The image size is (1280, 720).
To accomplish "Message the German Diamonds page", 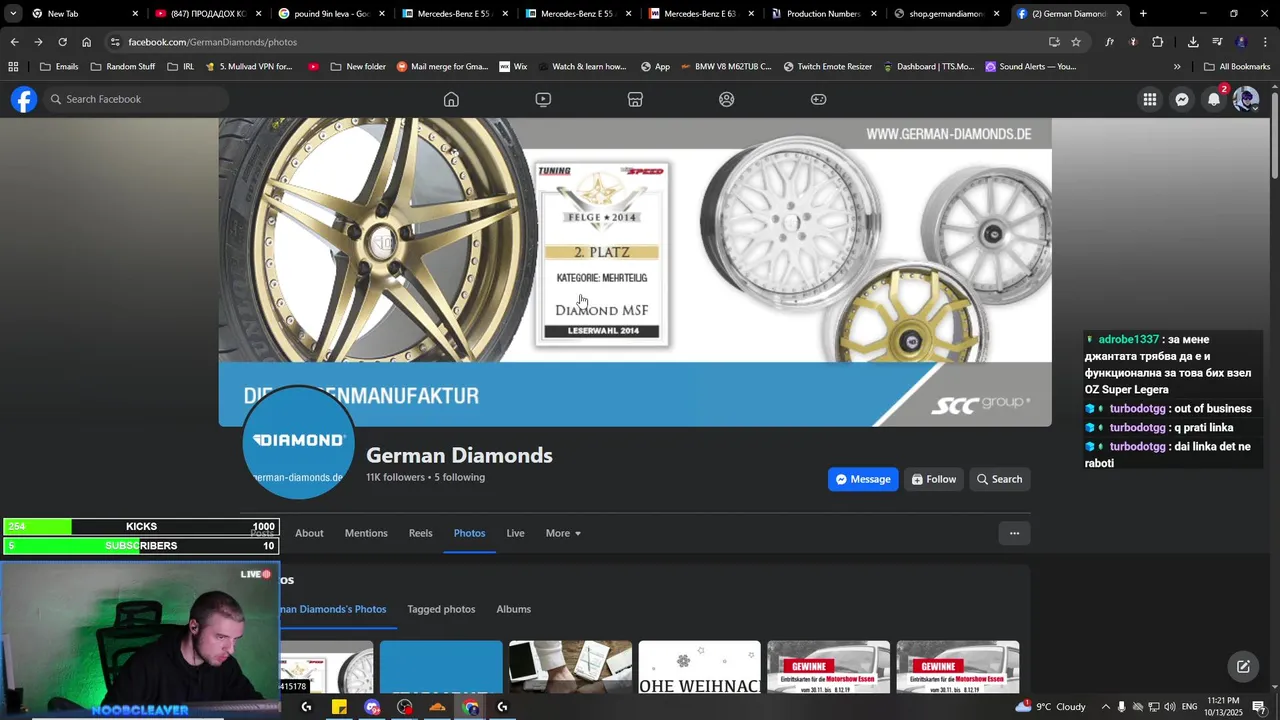I will [863, 479].
